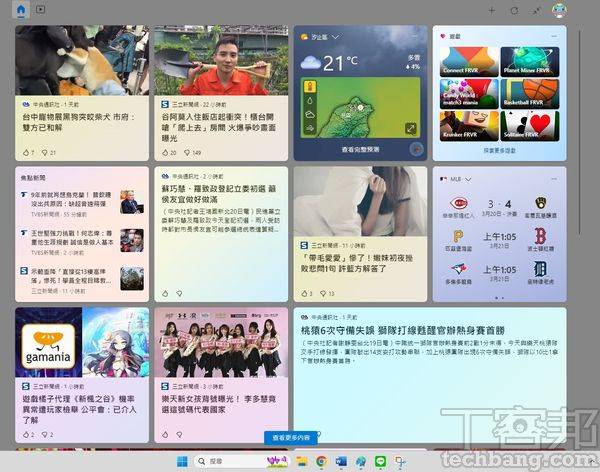Like the Taichung pet expo dog article
Viewport: 600px width, 472px height.
pos(26,152)
